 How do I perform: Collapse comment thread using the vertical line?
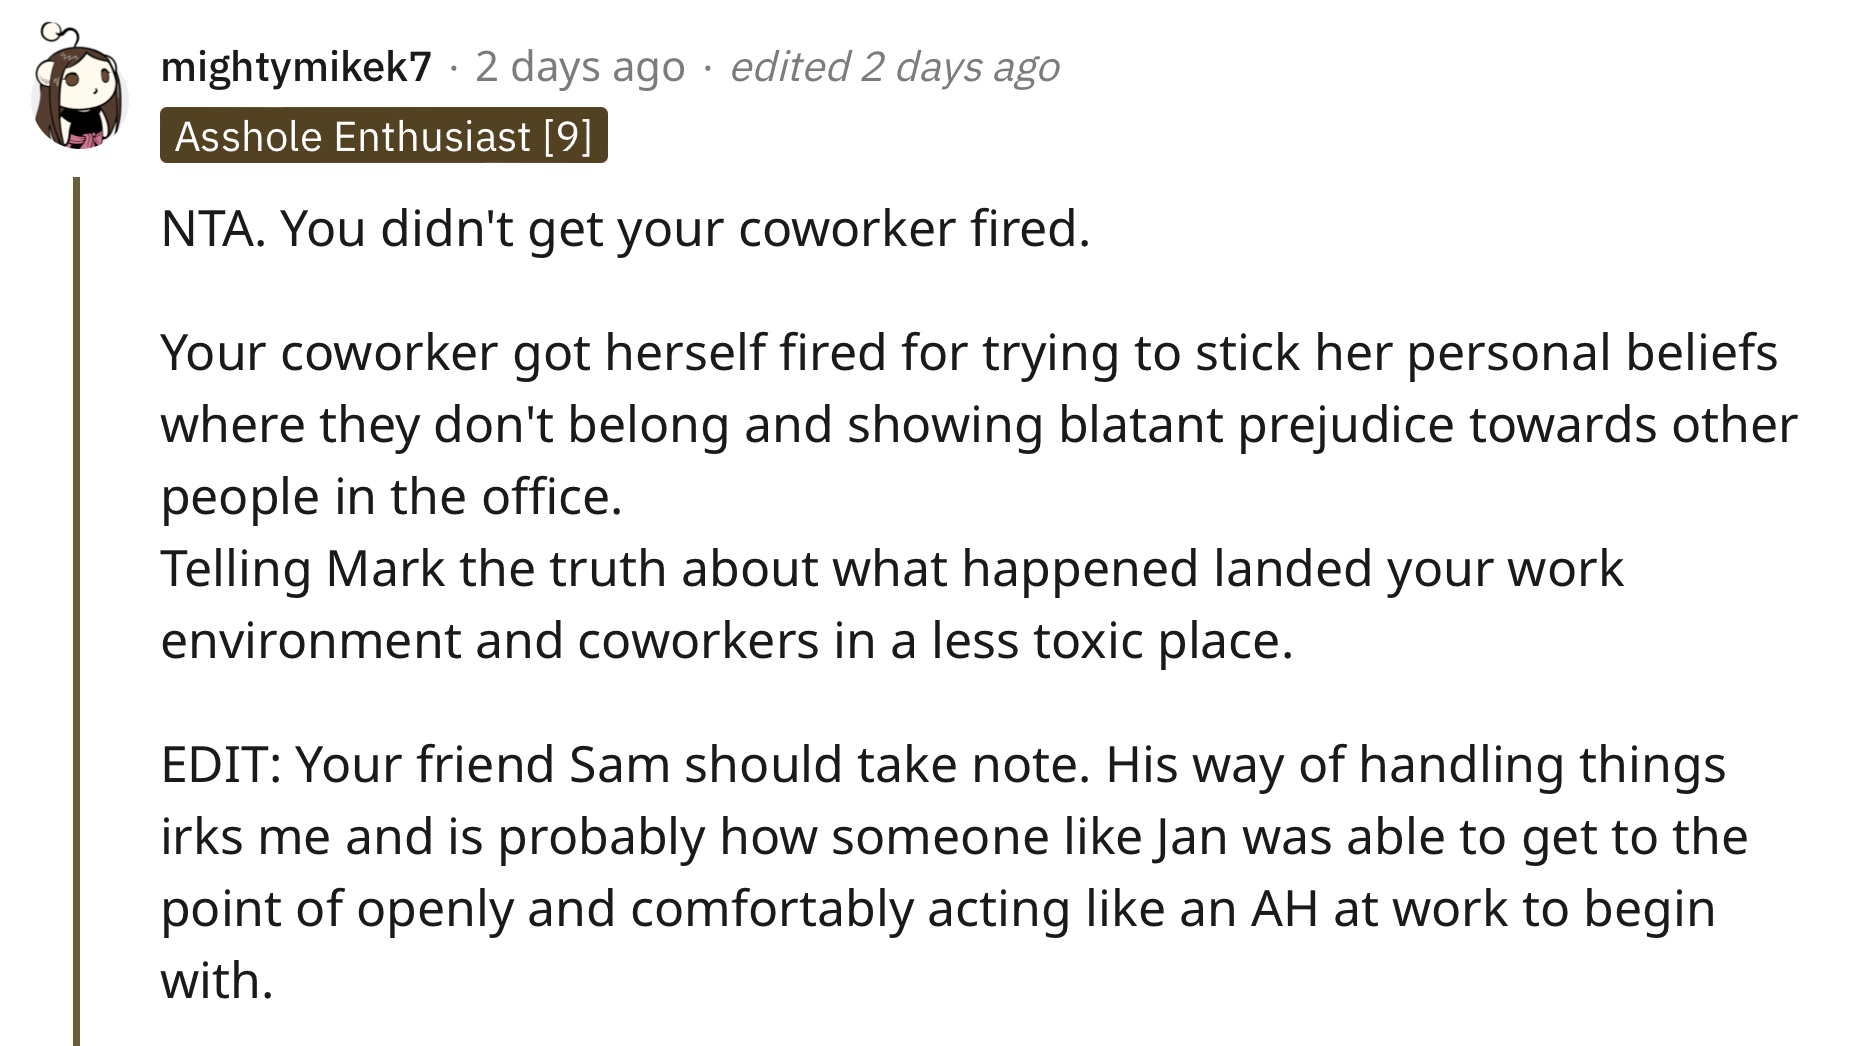click(76, 611)
